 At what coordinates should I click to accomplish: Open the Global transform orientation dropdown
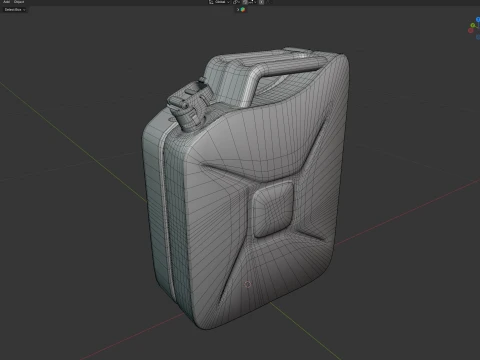(x=219, y=2)
